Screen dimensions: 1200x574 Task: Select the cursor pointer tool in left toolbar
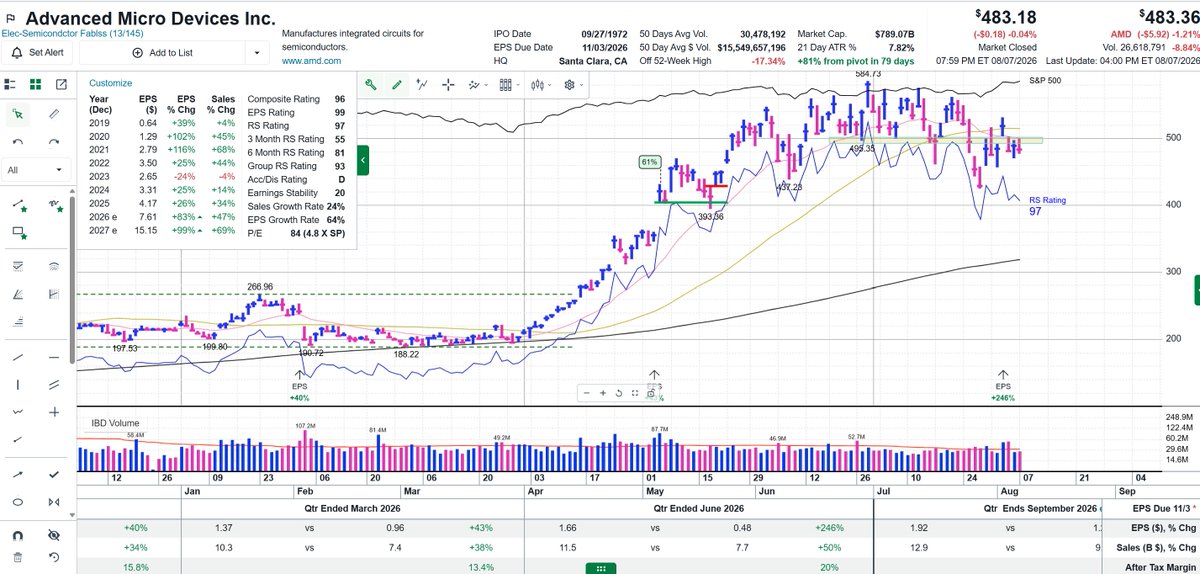click(x=19, y=115)
